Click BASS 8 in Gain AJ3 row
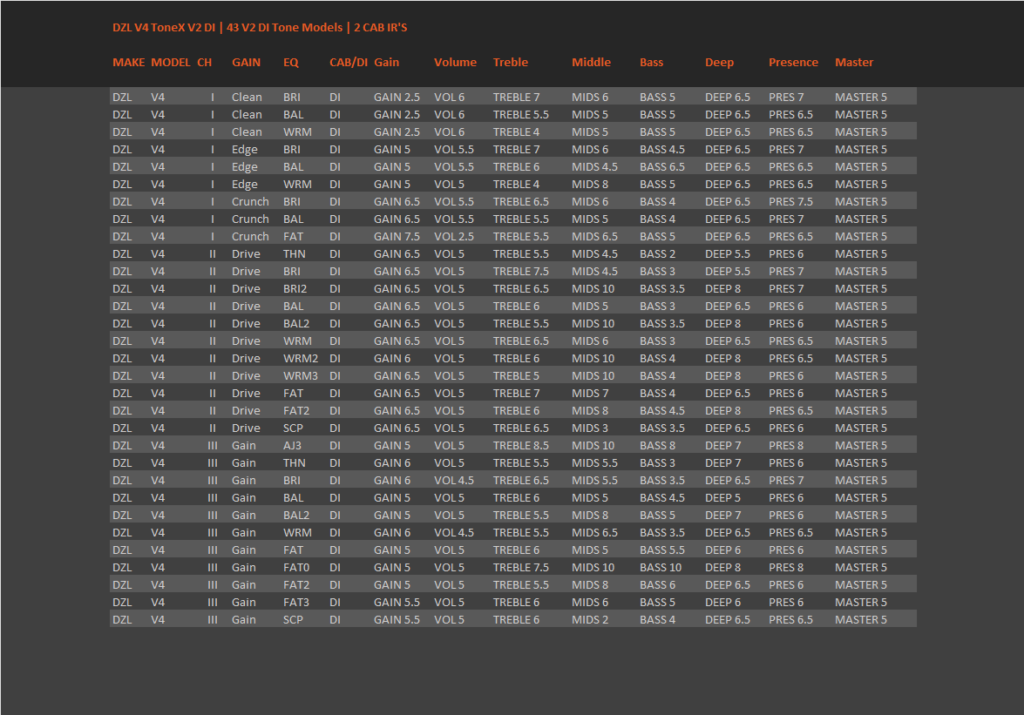The width and height of the screenshot is (1024, 715). point(658,445)
